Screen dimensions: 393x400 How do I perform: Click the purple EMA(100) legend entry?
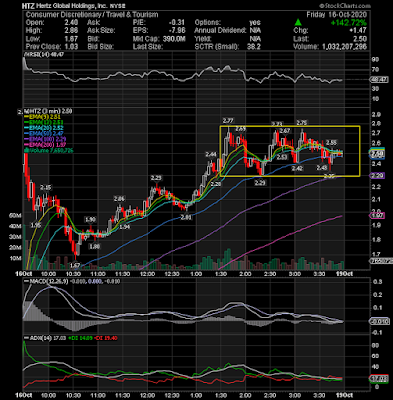(45, 139)
